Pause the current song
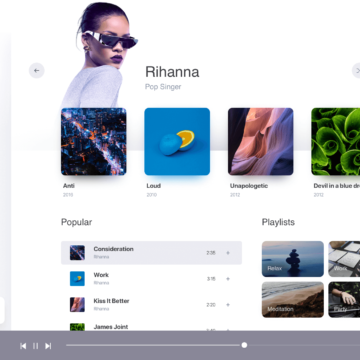 coord(35,346)
